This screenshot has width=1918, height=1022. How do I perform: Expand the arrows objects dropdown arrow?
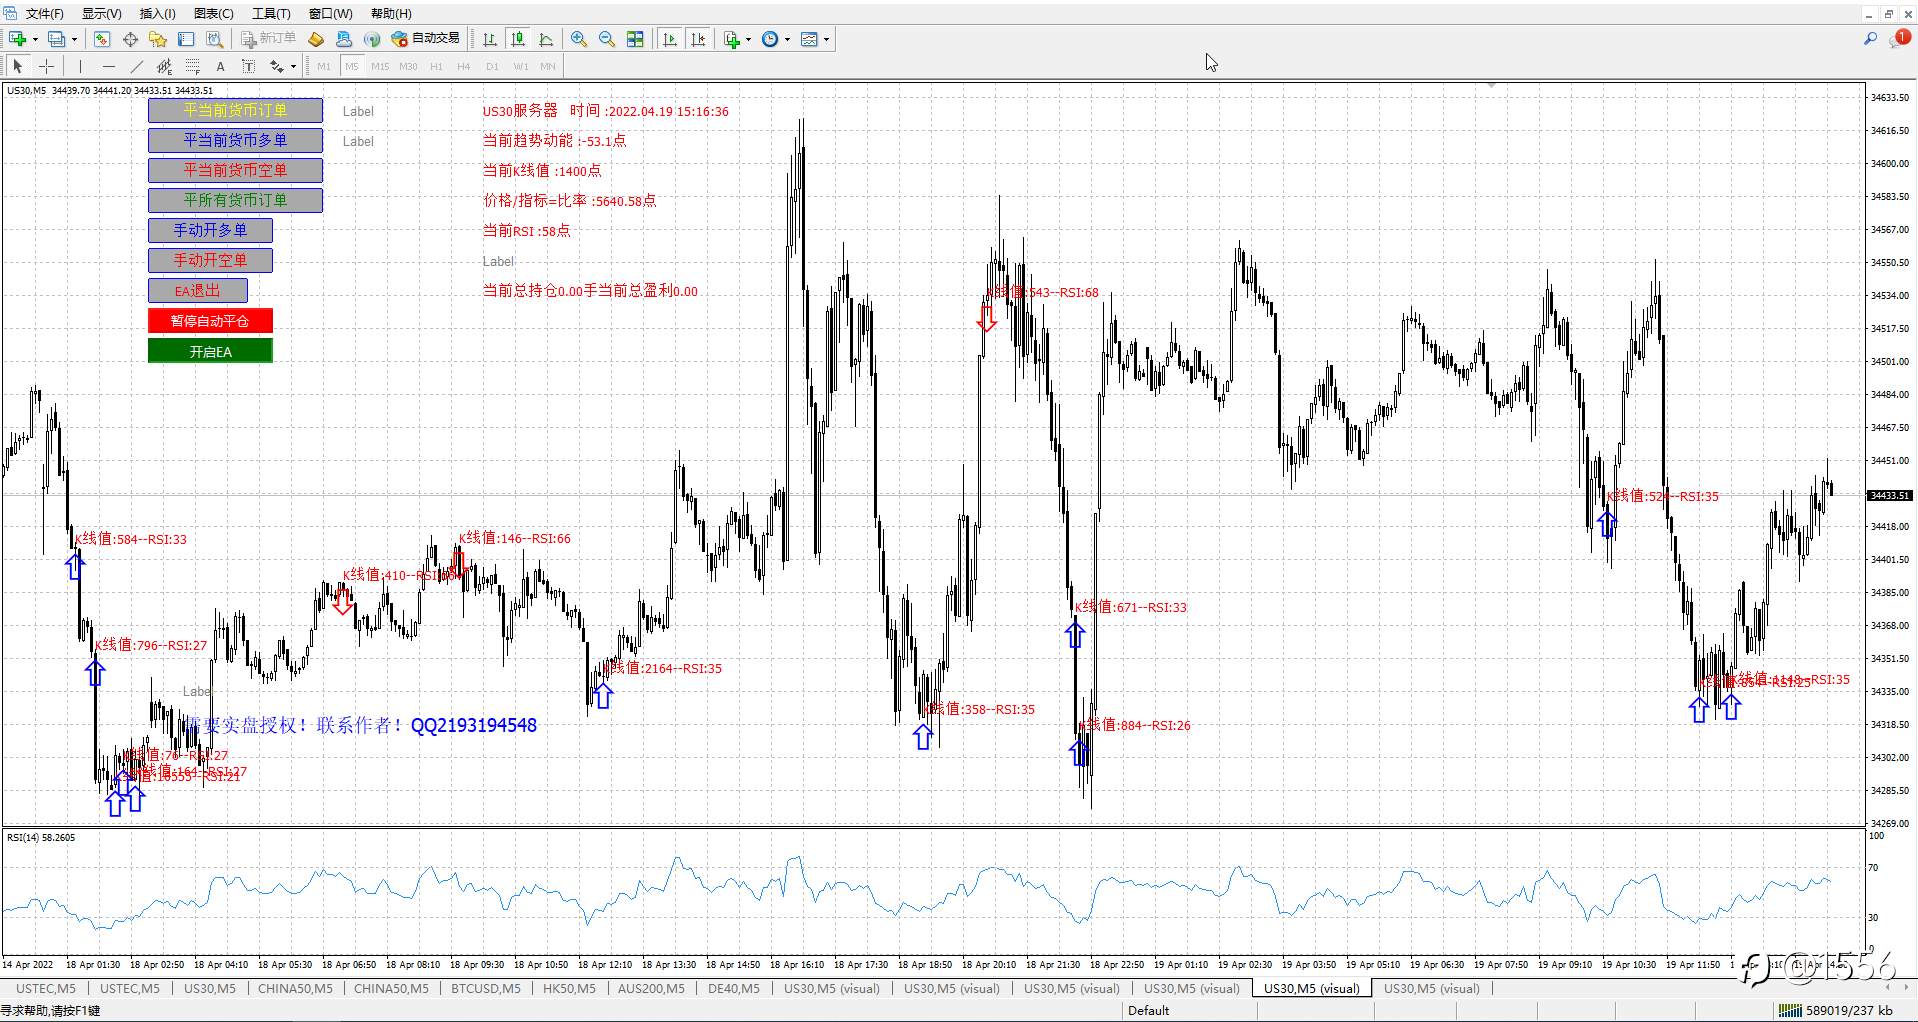tap(293, 67)
